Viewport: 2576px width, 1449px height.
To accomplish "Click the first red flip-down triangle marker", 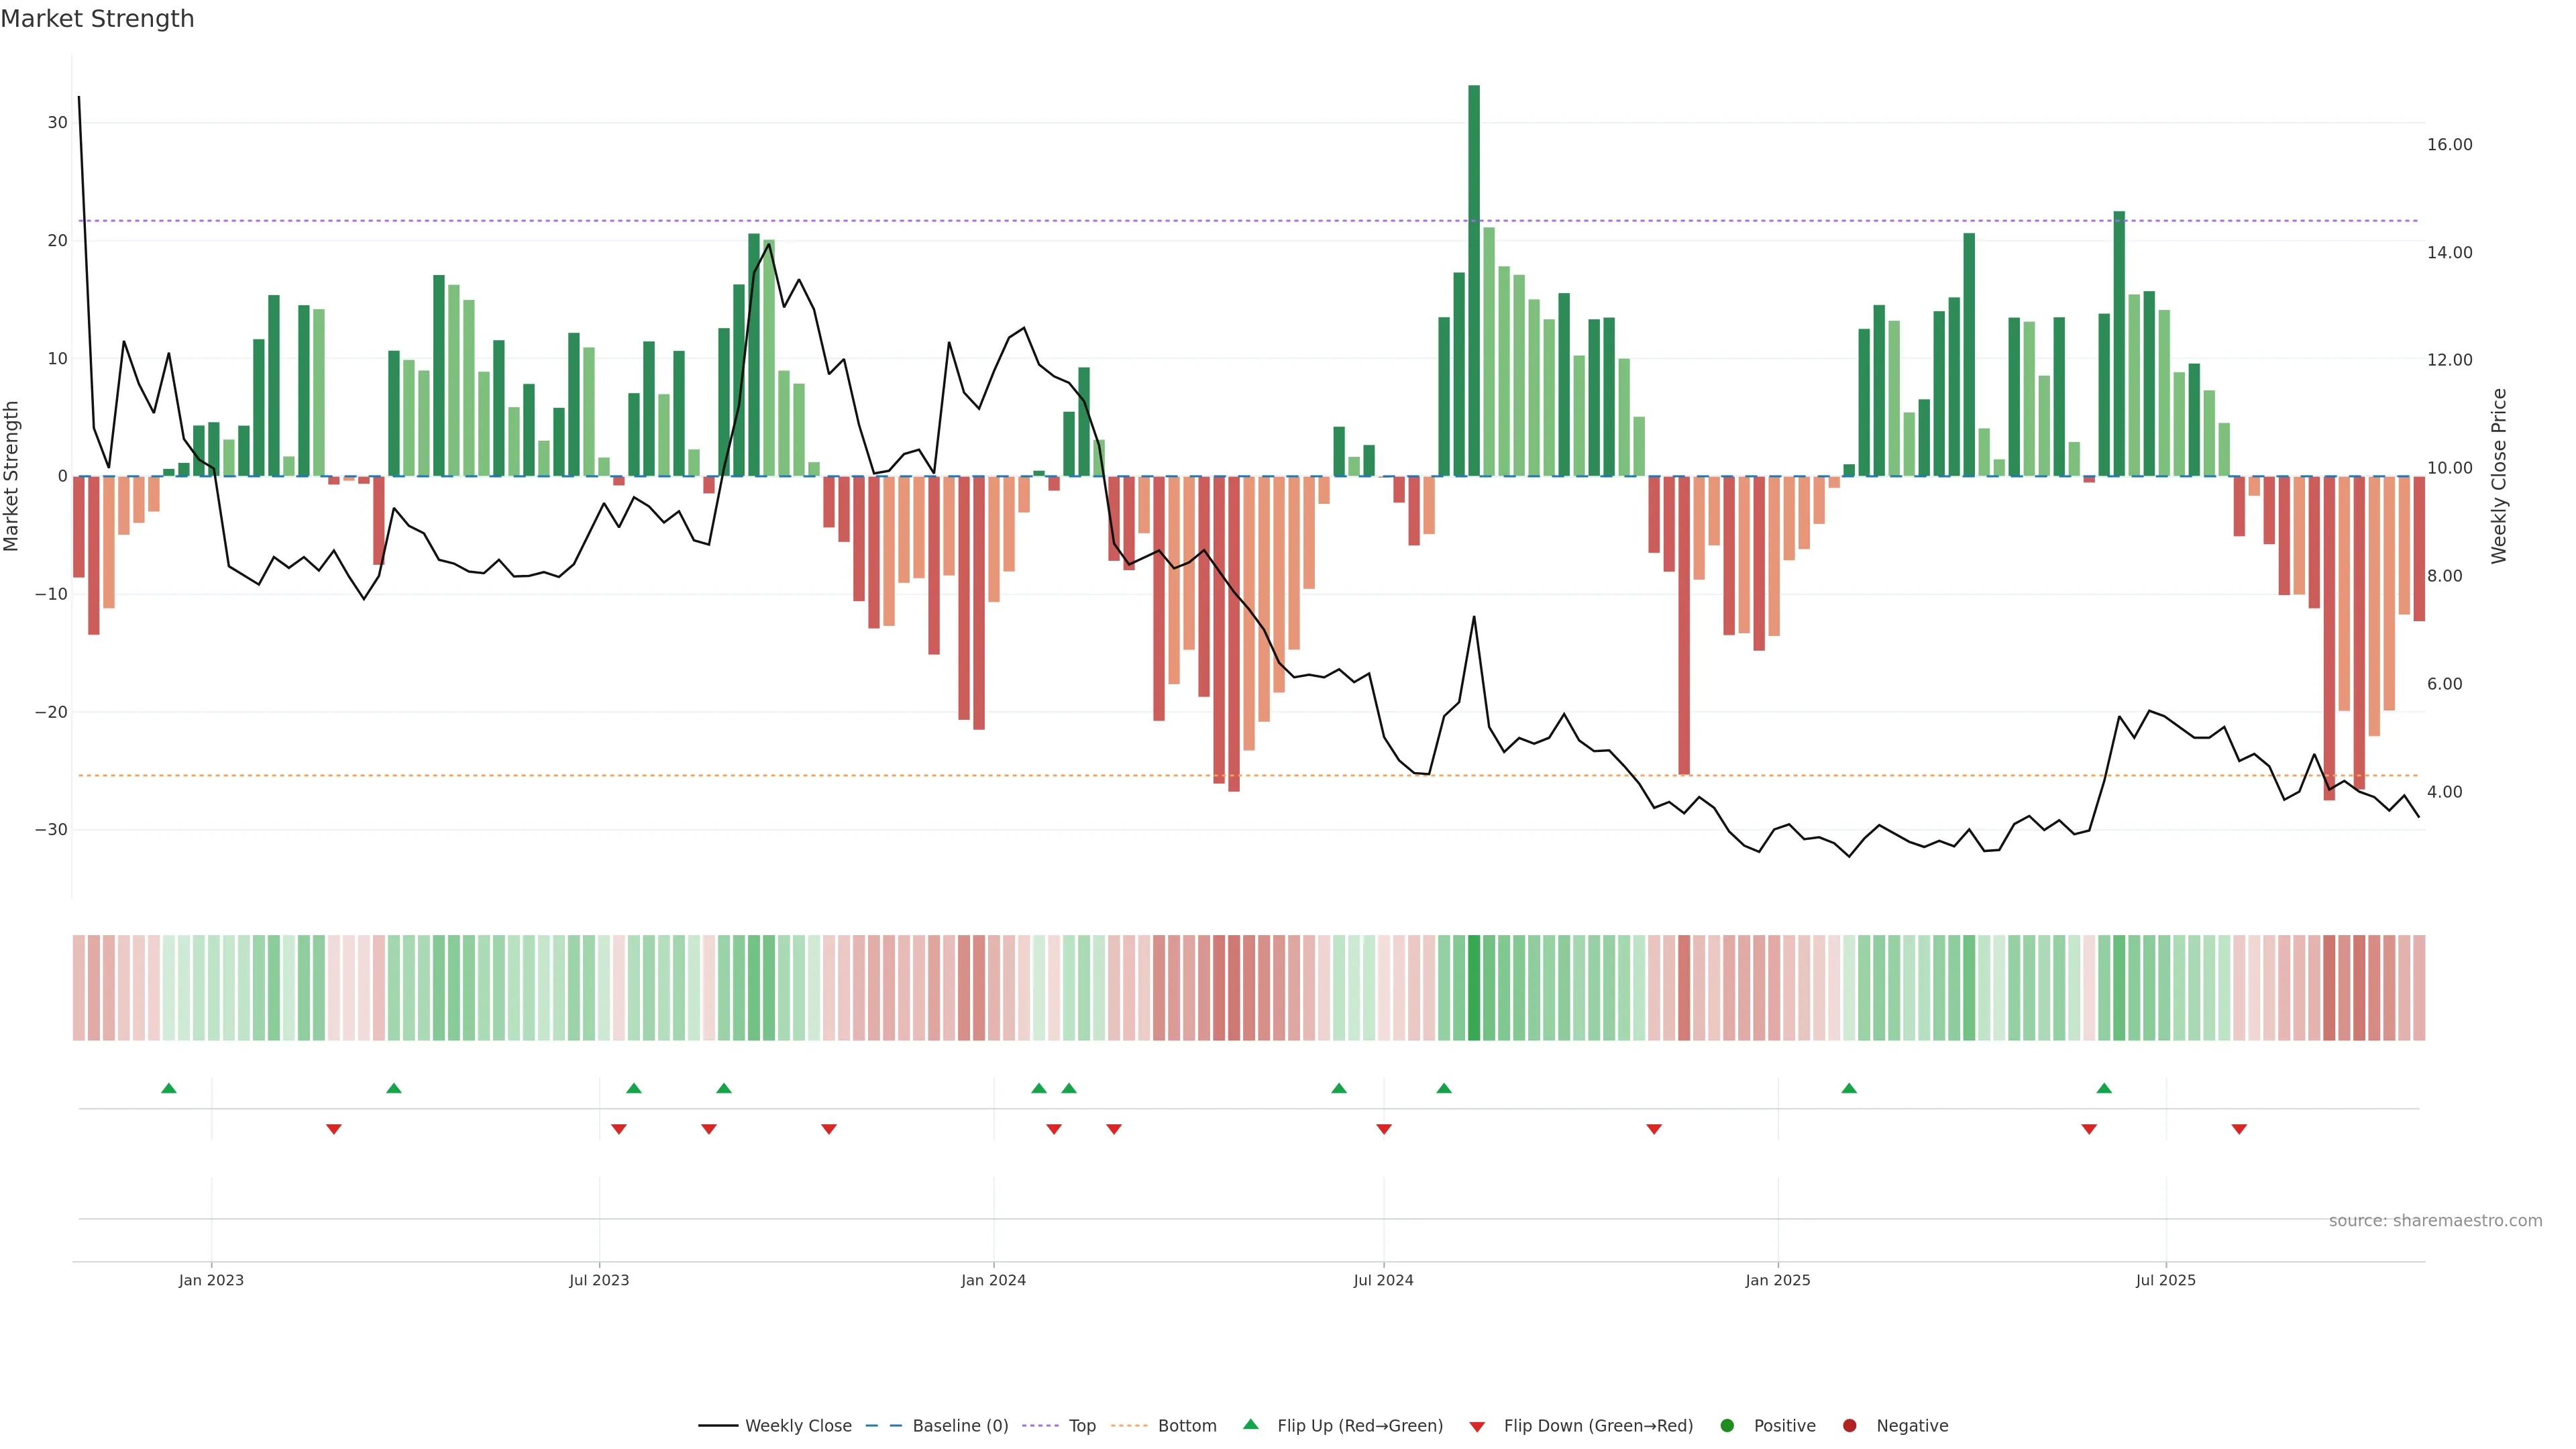I will click(334, 1129).
